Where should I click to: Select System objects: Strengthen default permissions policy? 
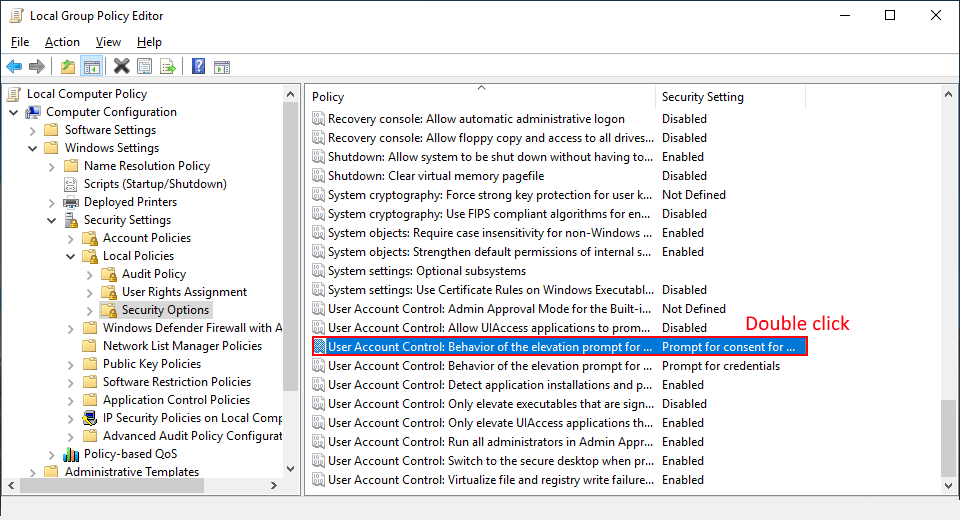coord(490,252)
